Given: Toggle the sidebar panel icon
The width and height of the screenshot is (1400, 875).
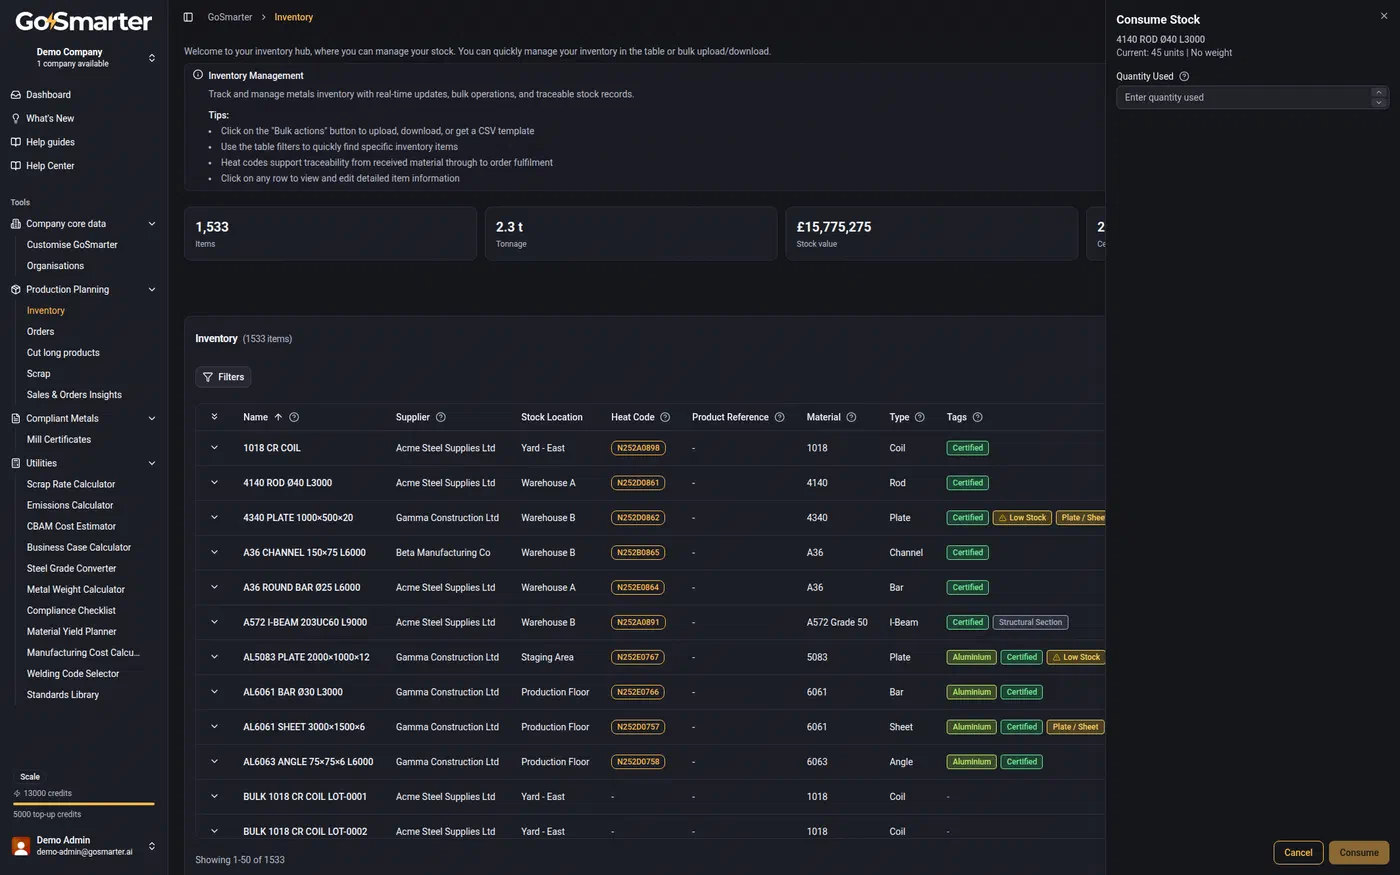Looking at the screenshot, I should (188, 17).
